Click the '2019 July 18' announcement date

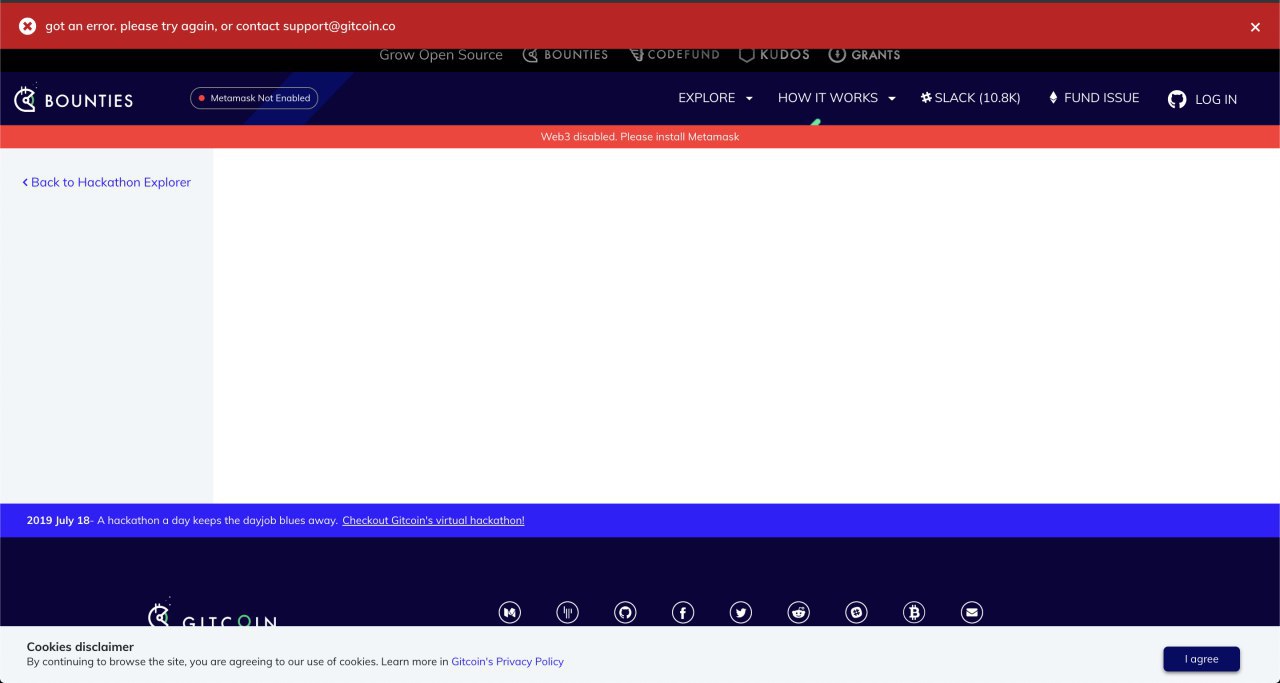(58, 520)
